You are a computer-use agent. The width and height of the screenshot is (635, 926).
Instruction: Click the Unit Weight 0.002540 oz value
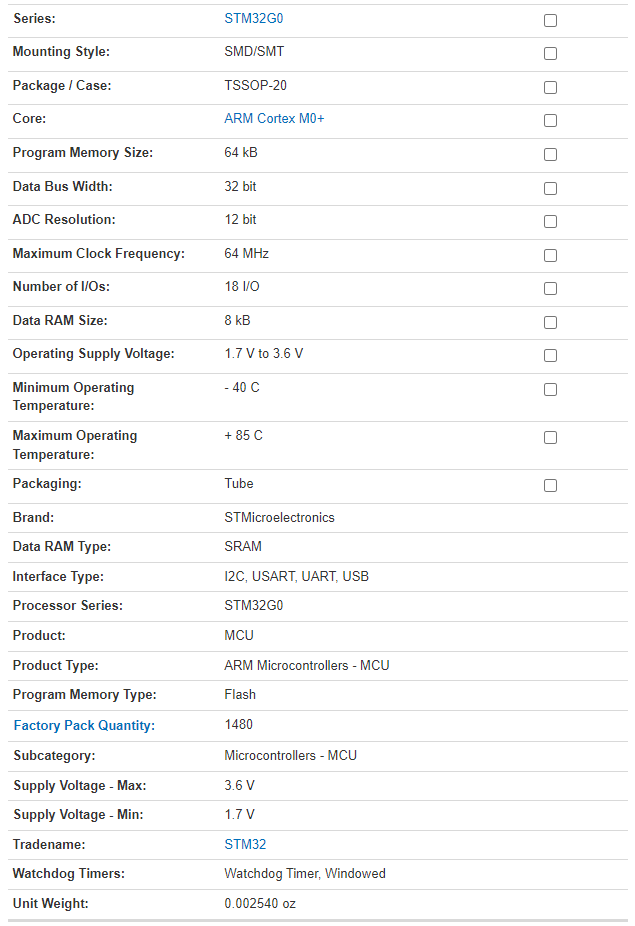(260, 904)
